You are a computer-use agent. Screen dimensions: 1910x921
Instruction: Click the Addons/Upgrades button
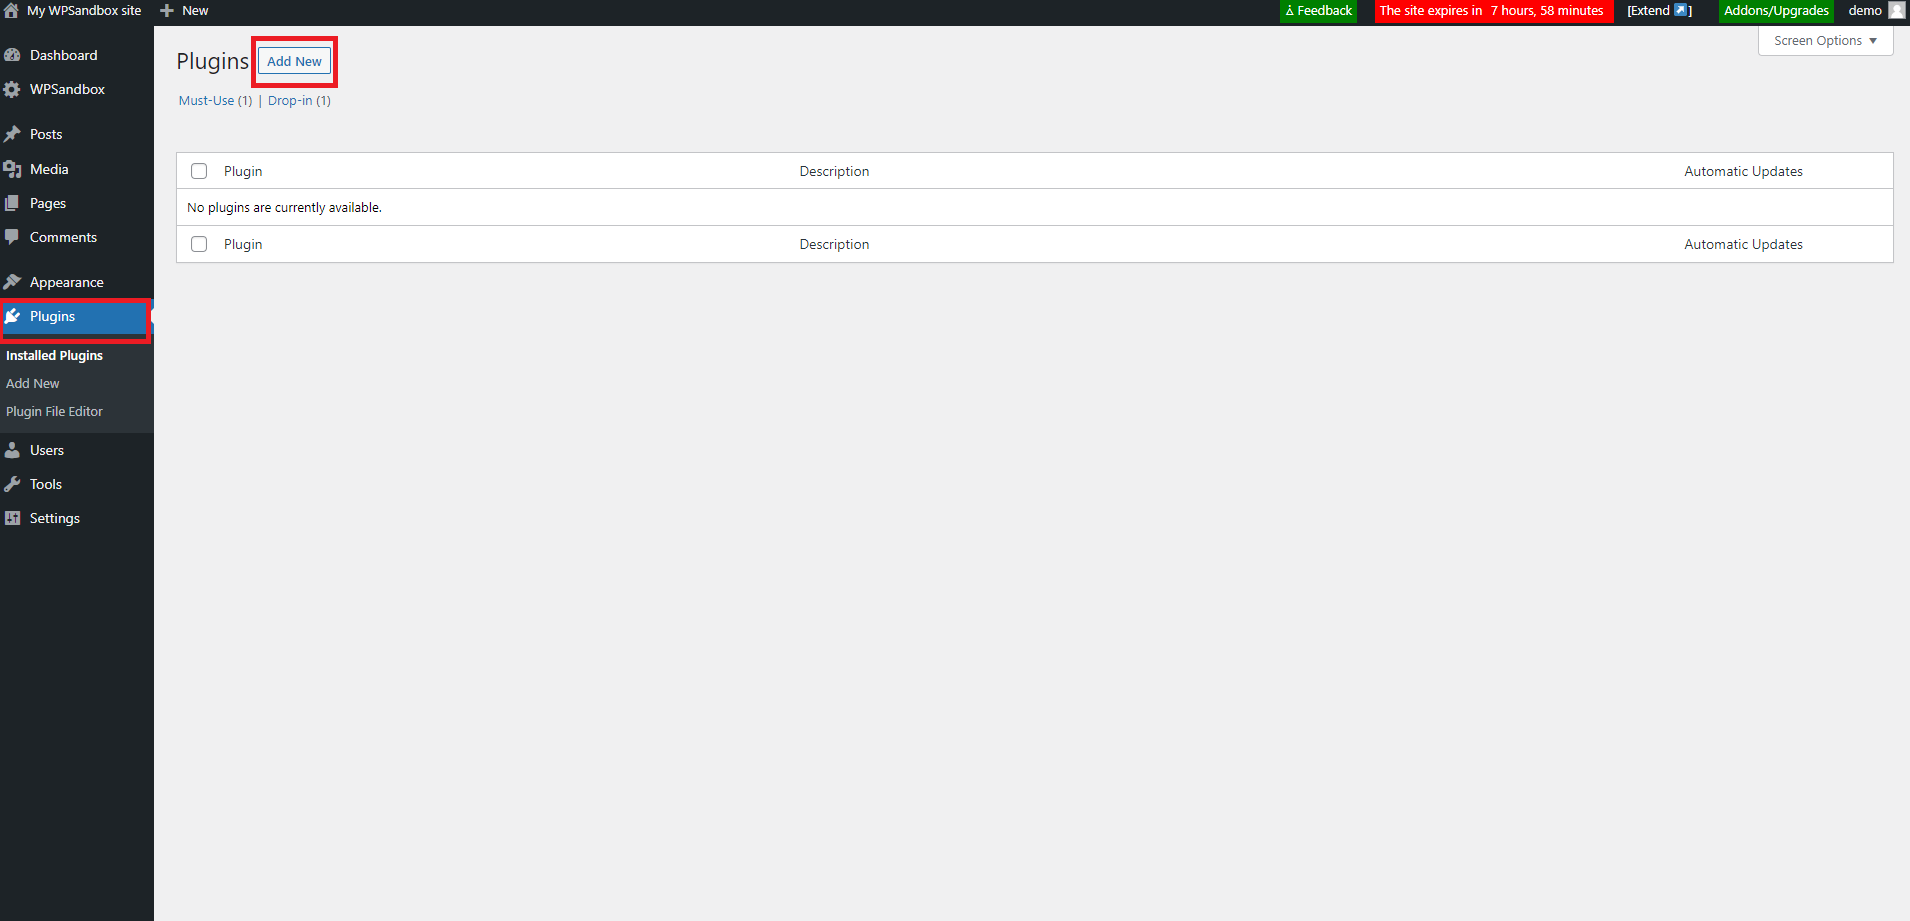tap(1776, 11)
